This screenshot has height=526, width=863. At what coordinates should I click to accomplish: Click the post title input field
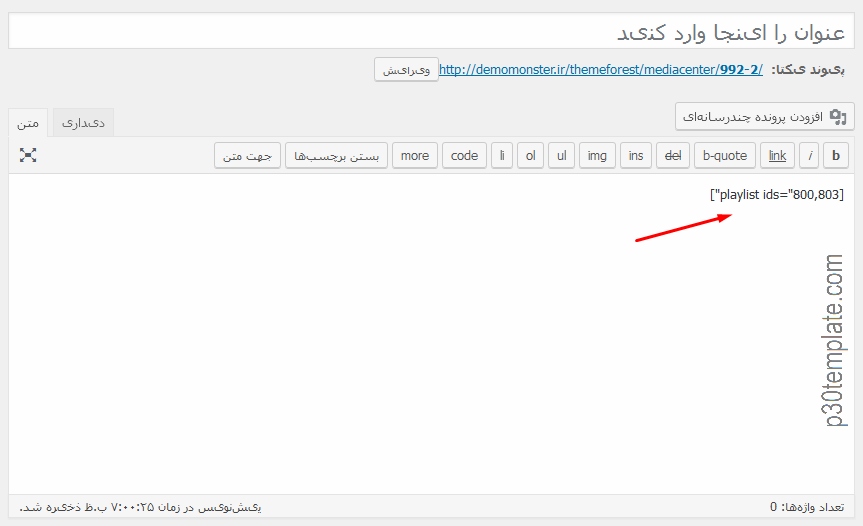431,31
